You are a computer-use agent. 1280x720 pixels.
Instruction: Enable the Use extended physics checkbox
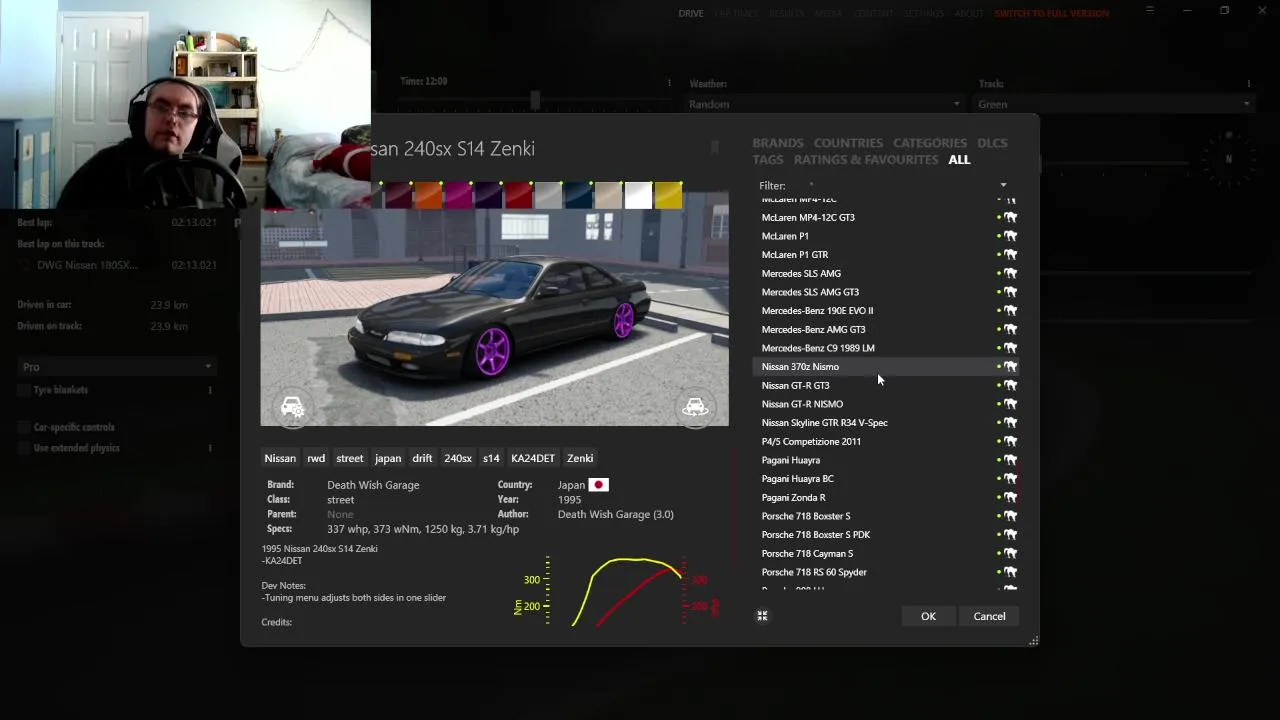[x=23, y=448]
